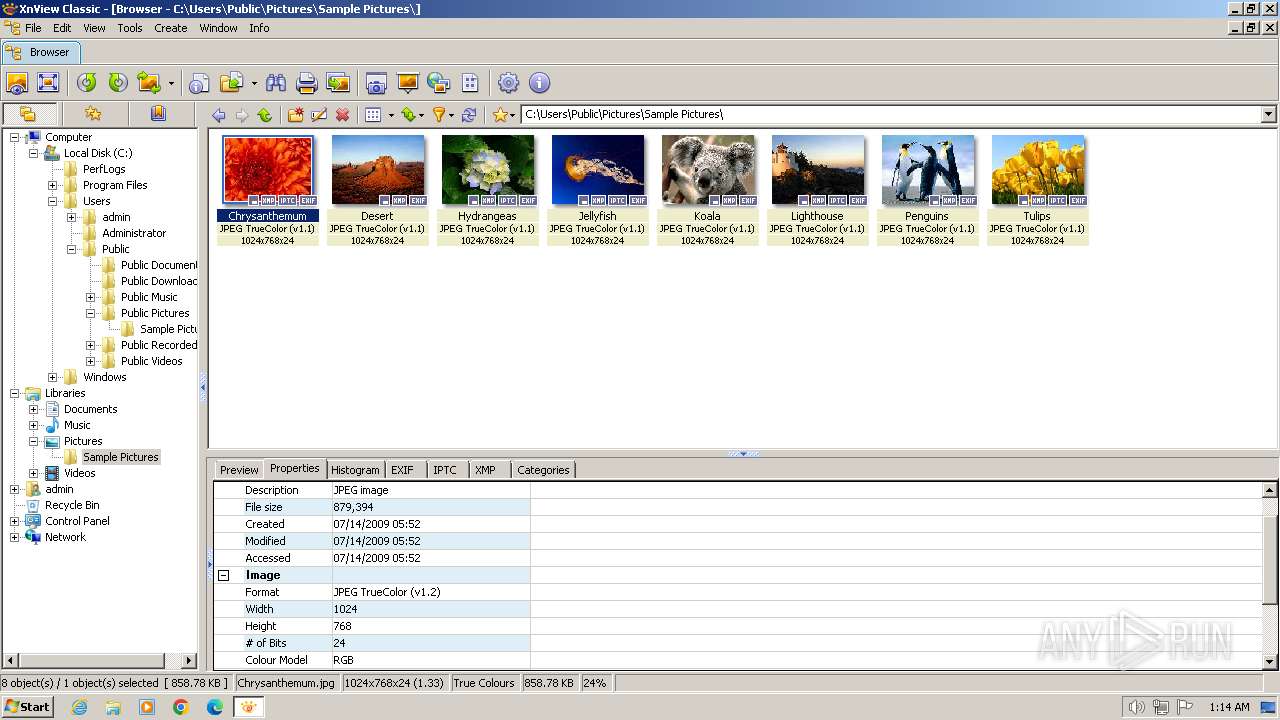Open the path address dropdown arrow
This screenshot has height=720, width=1280.
tap(1268, 114)
